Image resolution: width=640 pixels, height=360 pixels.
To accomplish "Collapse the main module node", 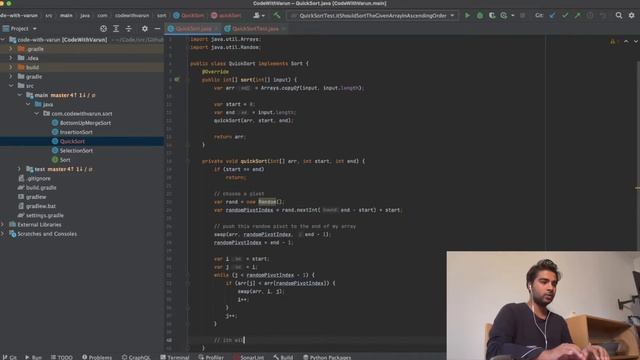I will (x=19, y=95).
